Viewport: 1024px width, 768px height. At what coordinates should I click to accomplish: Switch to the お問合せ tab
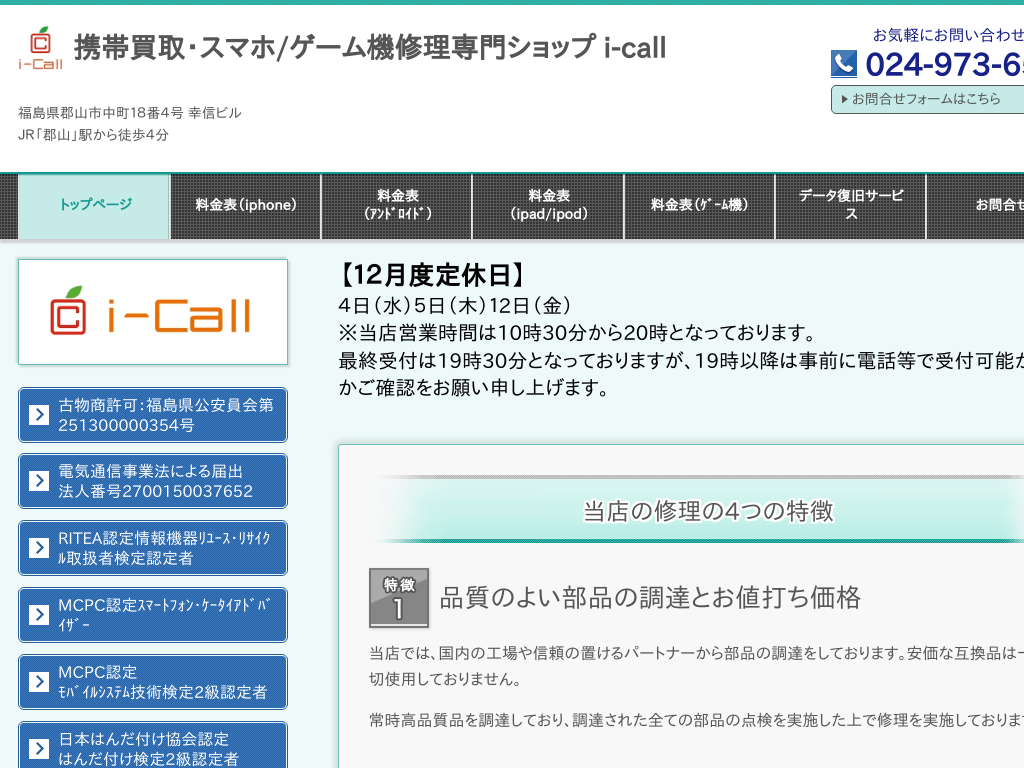point(990,205)
